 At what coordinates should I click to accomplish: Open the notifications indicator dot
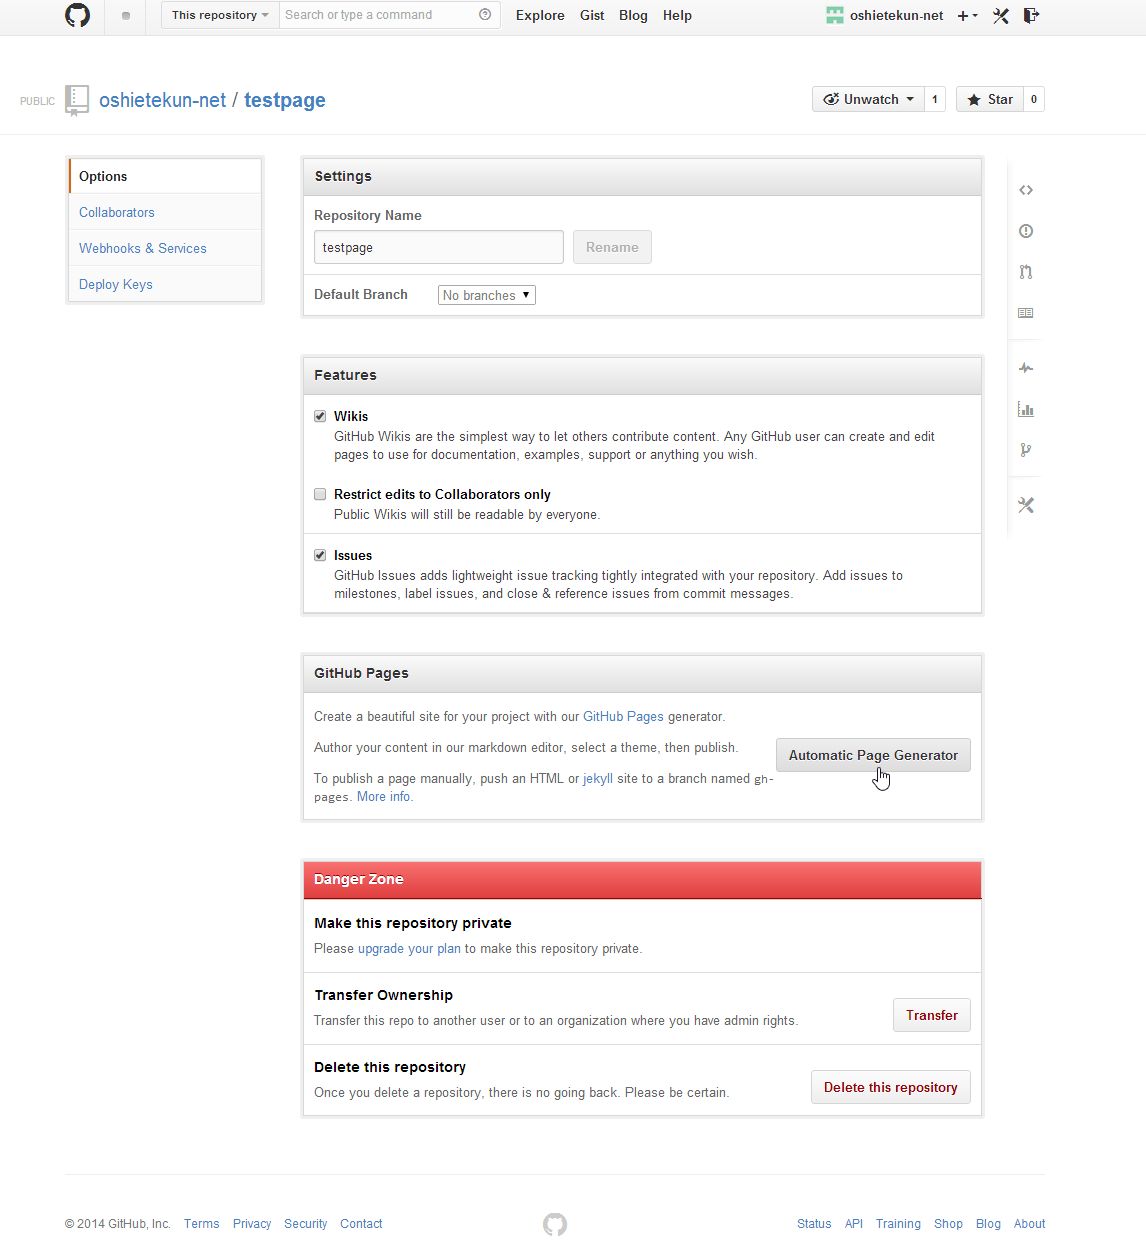(x=125, y=16)
